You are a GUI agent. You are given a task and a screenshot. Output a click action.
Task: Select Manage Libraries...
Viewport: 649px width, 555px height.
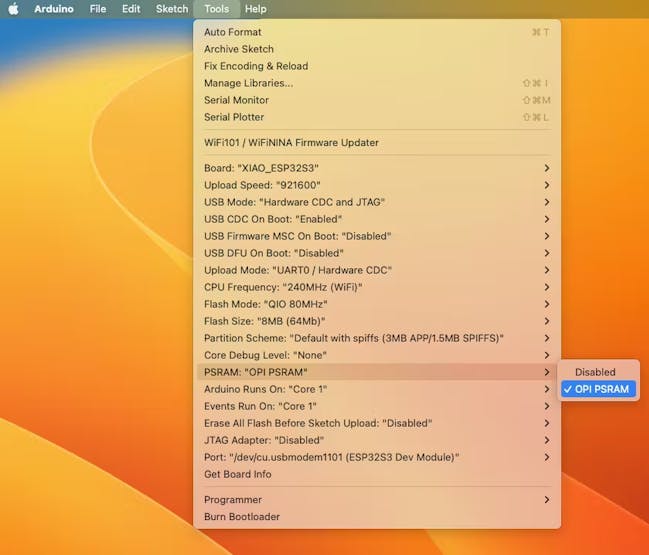(x=248, y=83)
